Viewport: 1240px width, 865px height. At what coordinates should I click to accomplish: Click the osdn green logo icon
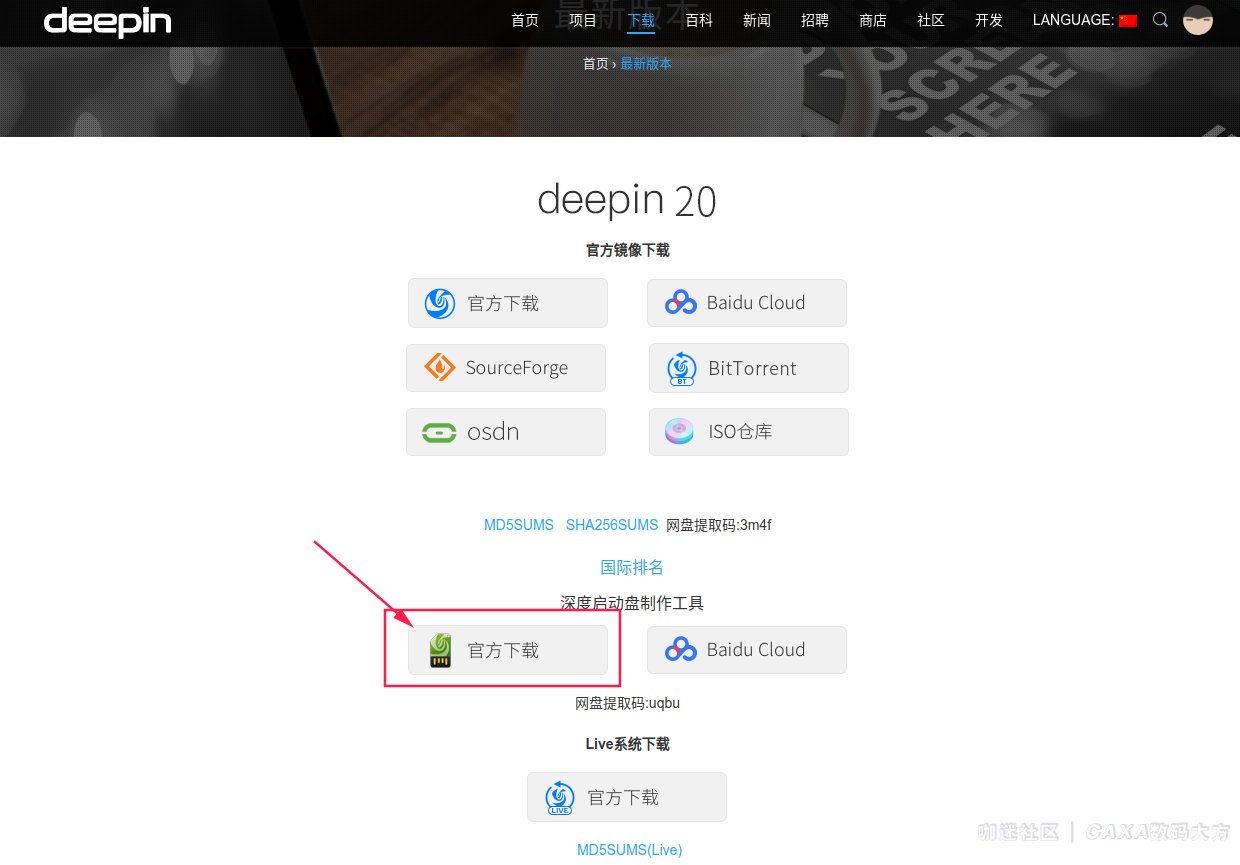click(438, 432)
